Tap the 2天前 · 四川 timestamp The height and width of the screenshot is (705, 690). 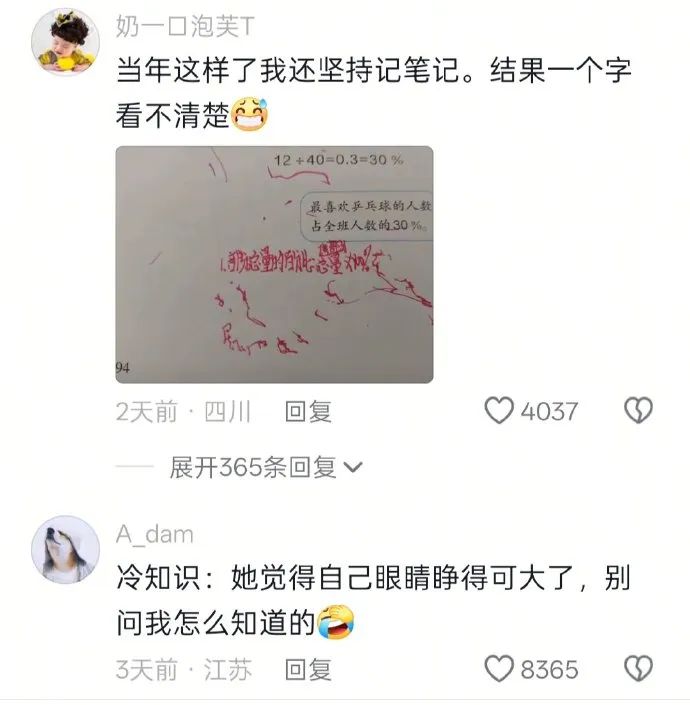pos(183,411)
